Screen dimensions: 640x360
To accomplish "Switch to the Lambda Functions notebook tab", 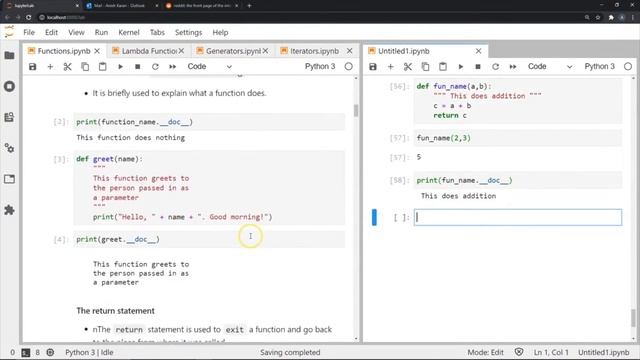I will [x=149, y=51].
